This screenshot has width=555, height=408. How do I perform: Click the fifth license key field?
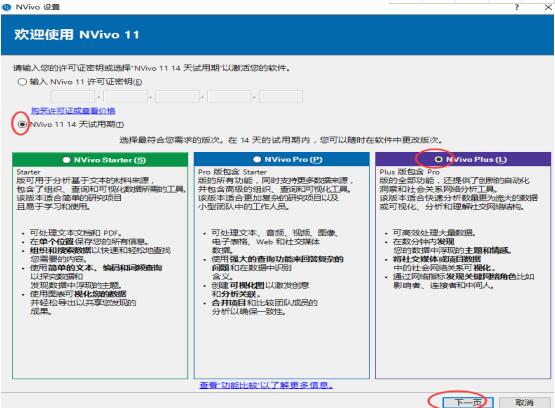click(281, 97)
